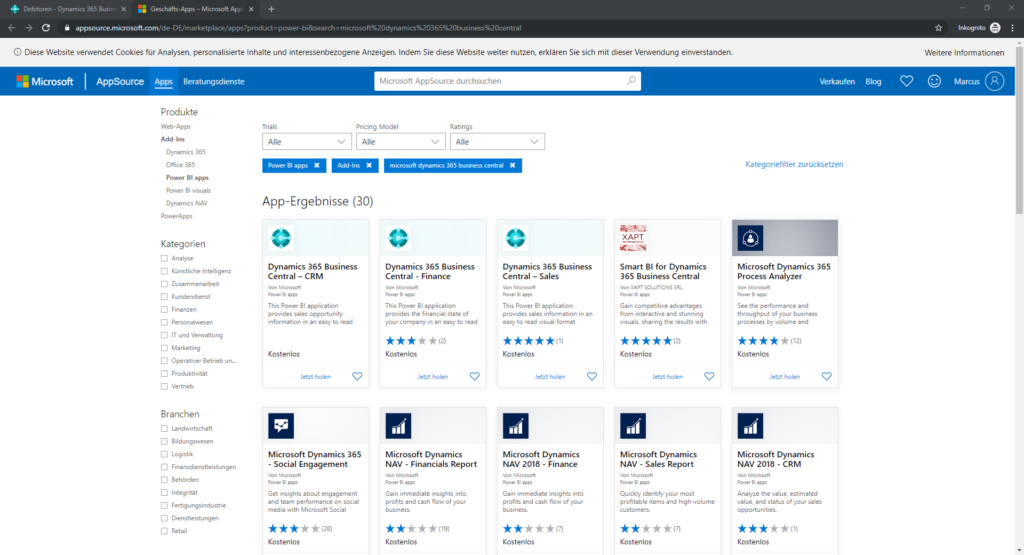
Task: Open the Trials dropdown
Action: point(306,142)
